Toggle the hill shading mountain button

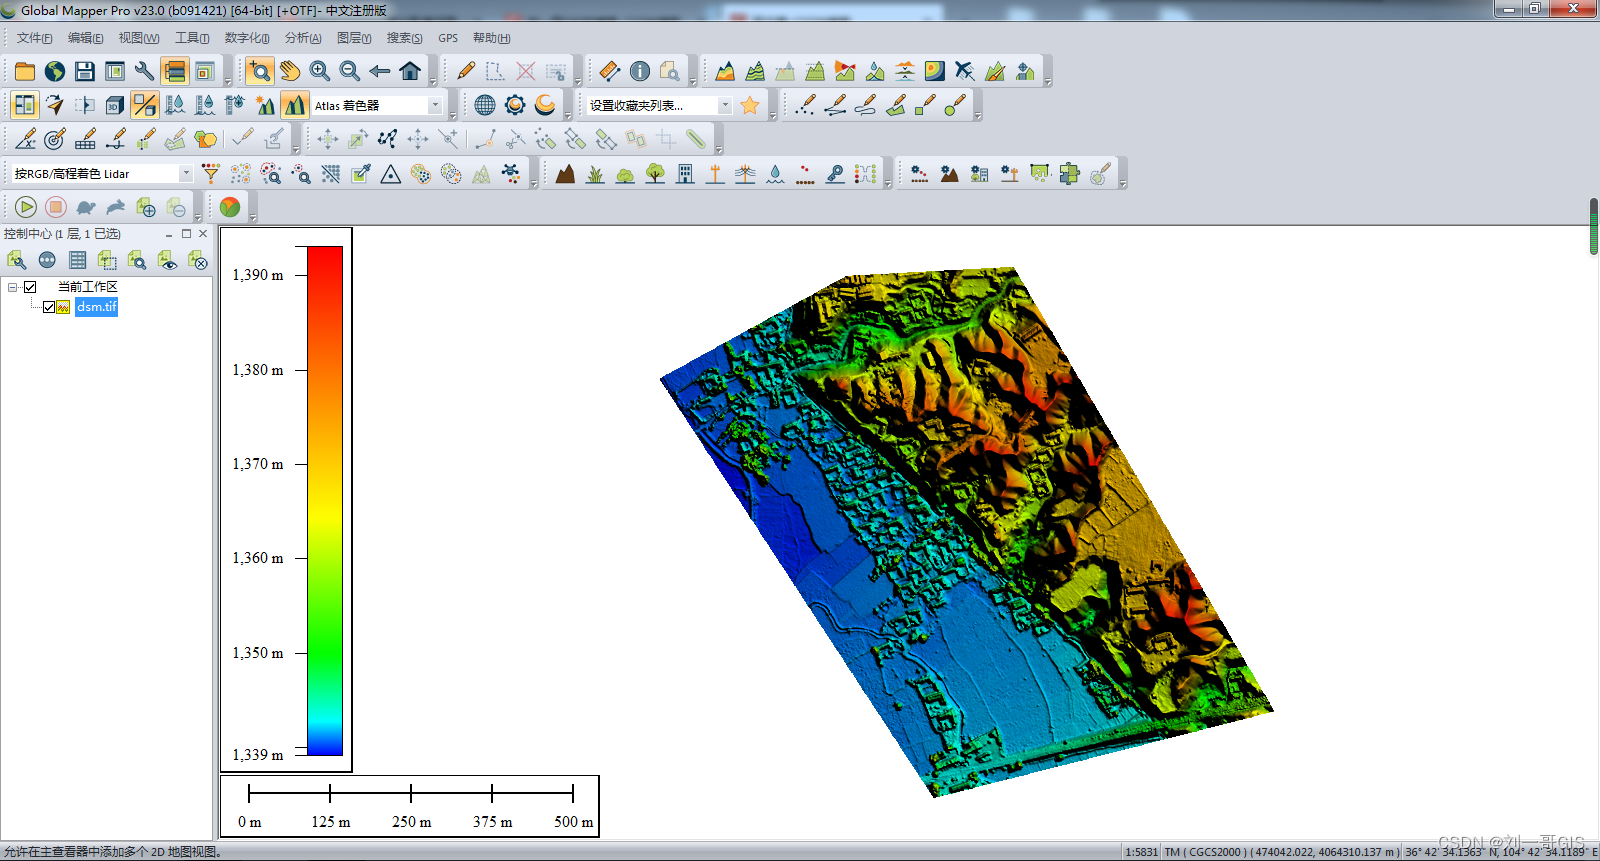coord(295,105)
